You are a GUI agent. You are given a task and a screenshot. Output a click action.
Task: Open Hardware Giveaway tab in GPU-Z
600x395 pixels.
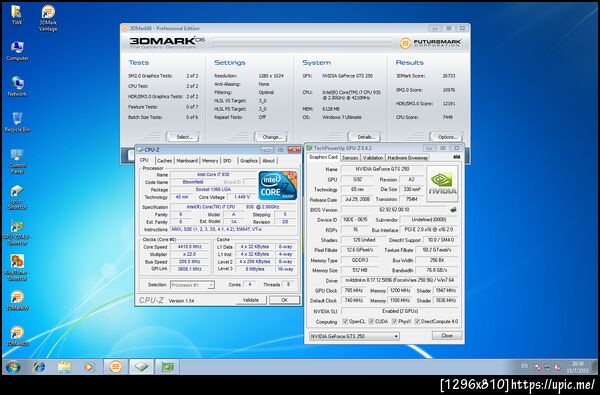(x=407, y=158)
